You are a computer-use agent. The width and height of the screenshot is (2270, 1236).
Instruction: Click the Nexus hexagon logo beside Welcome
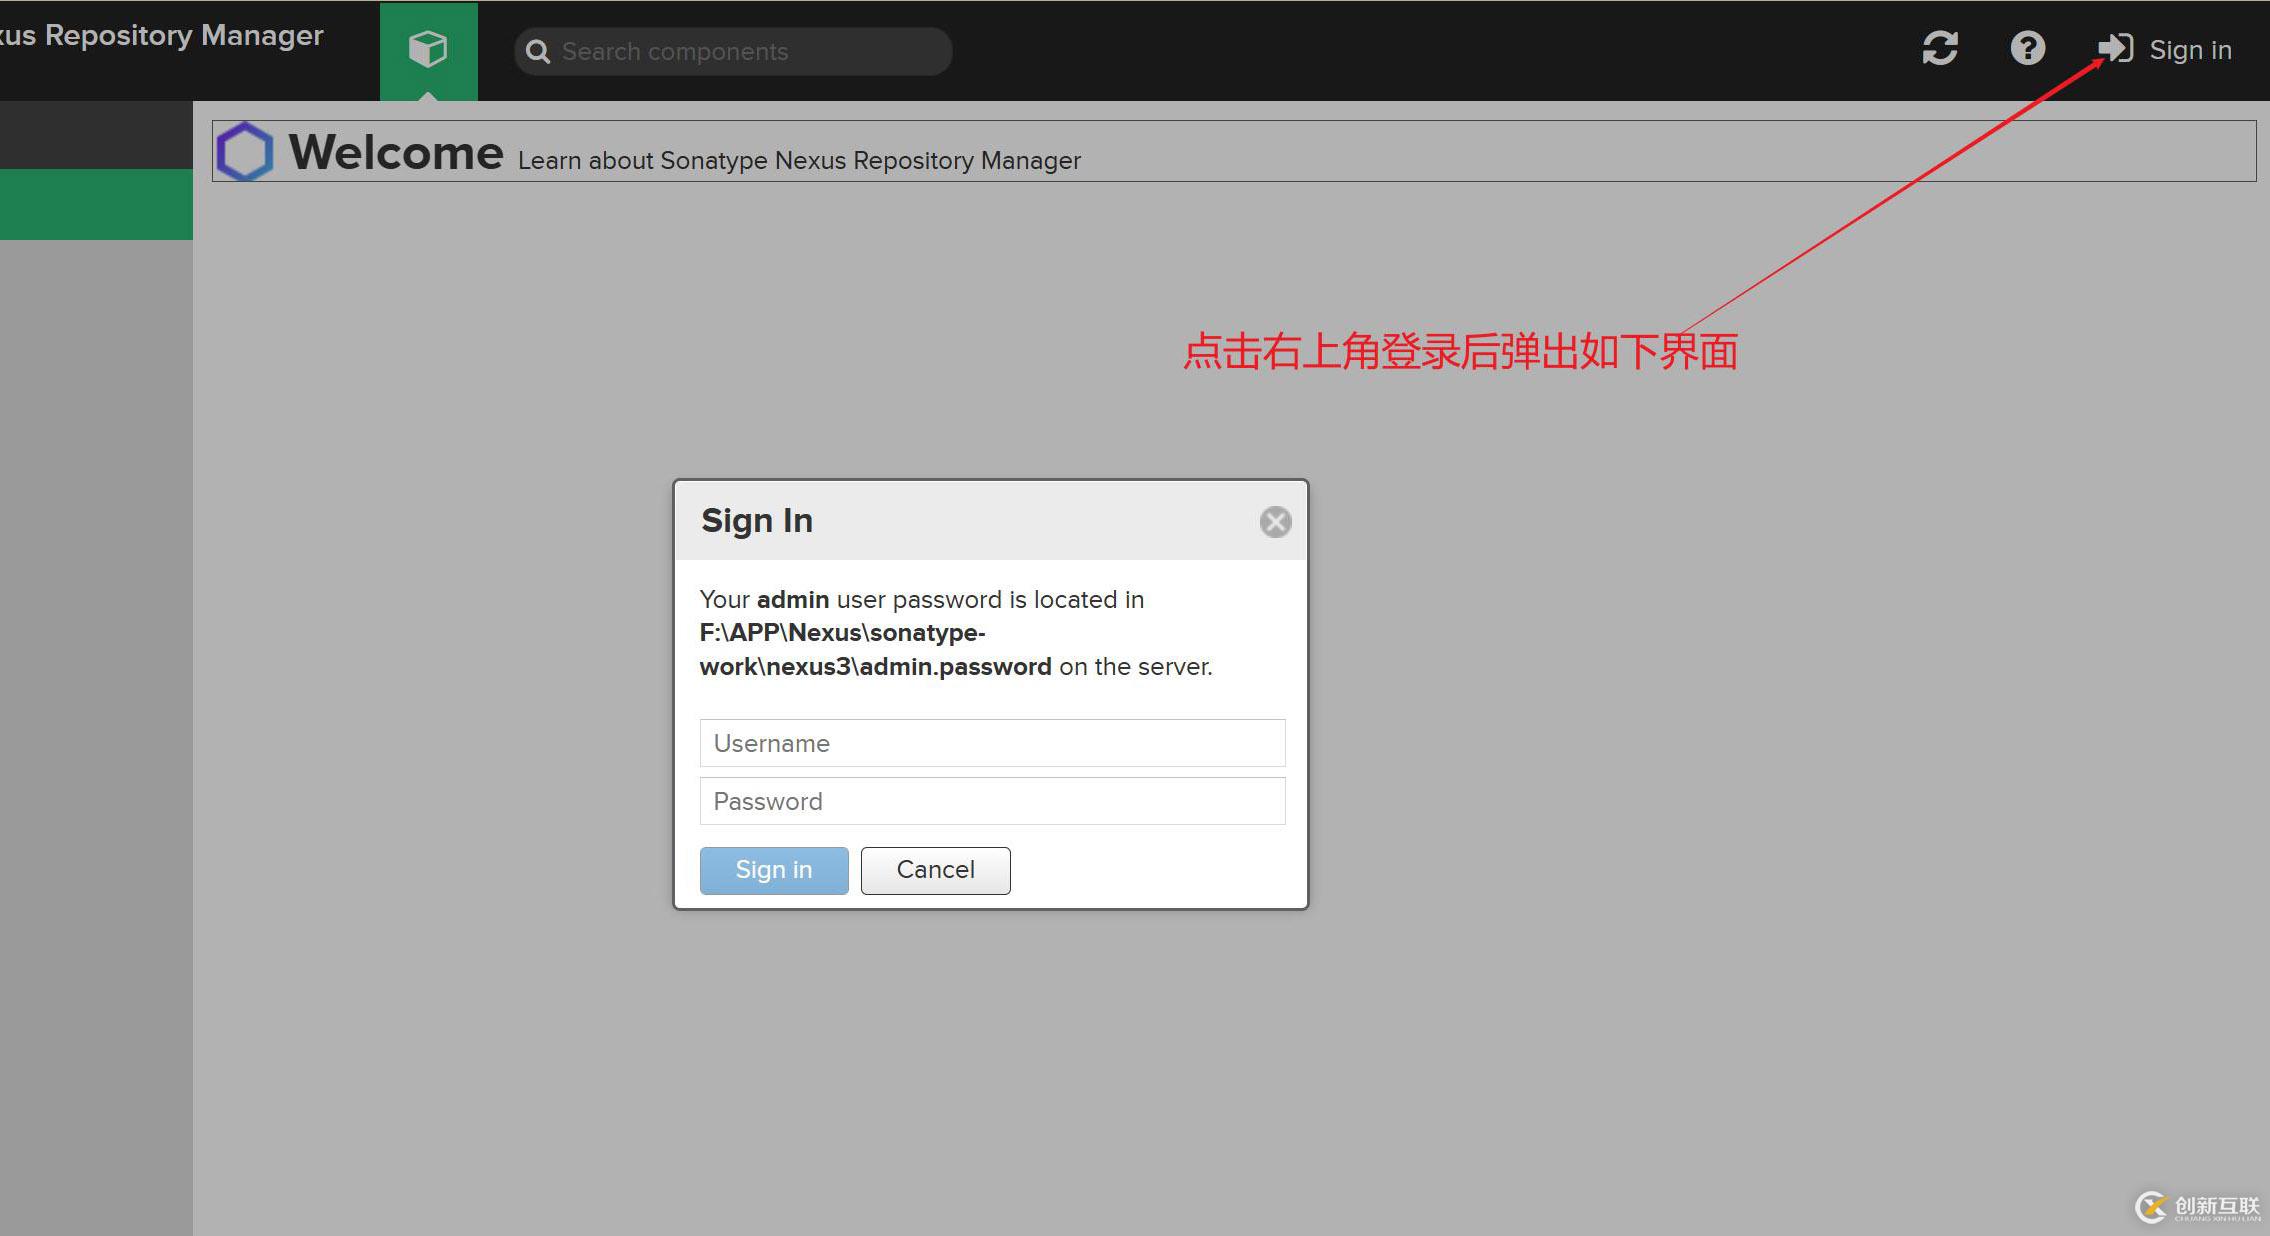[245, 151]
